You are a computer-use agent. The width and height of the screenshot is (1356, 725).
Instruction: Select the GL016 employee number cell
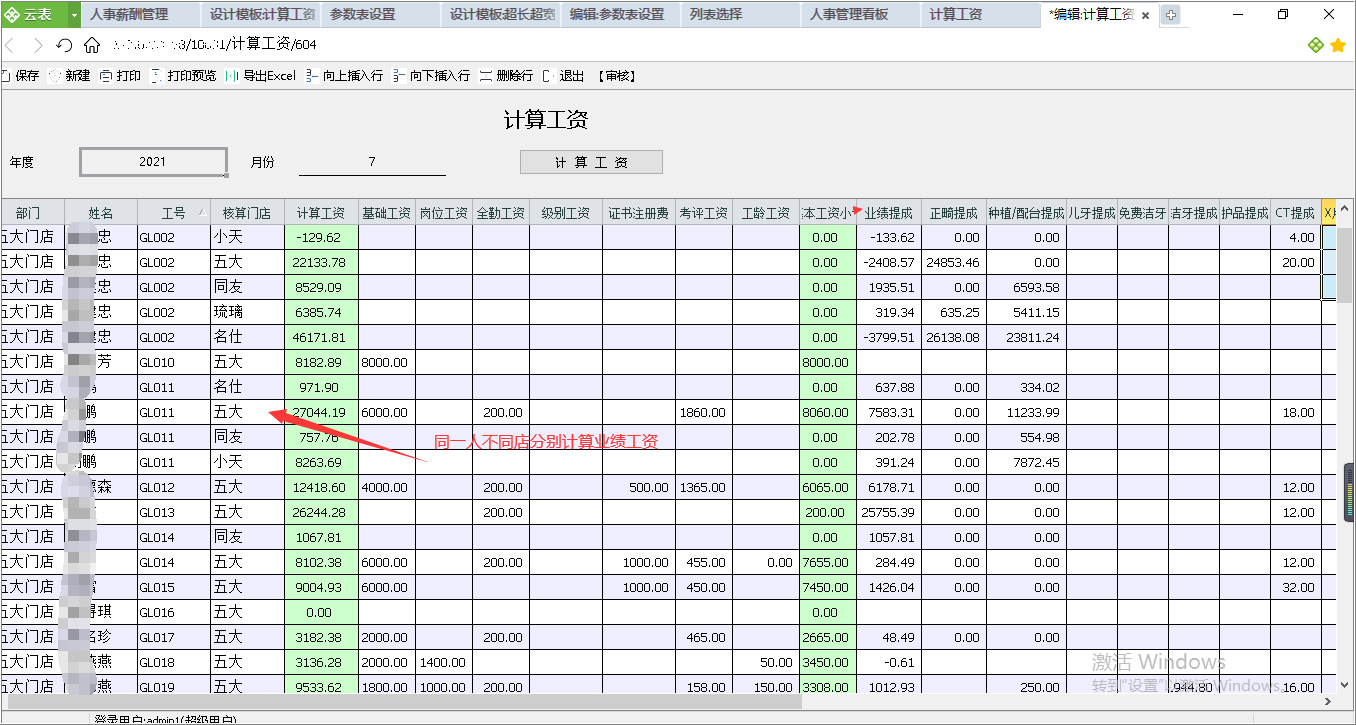click(x=174, y=612)
